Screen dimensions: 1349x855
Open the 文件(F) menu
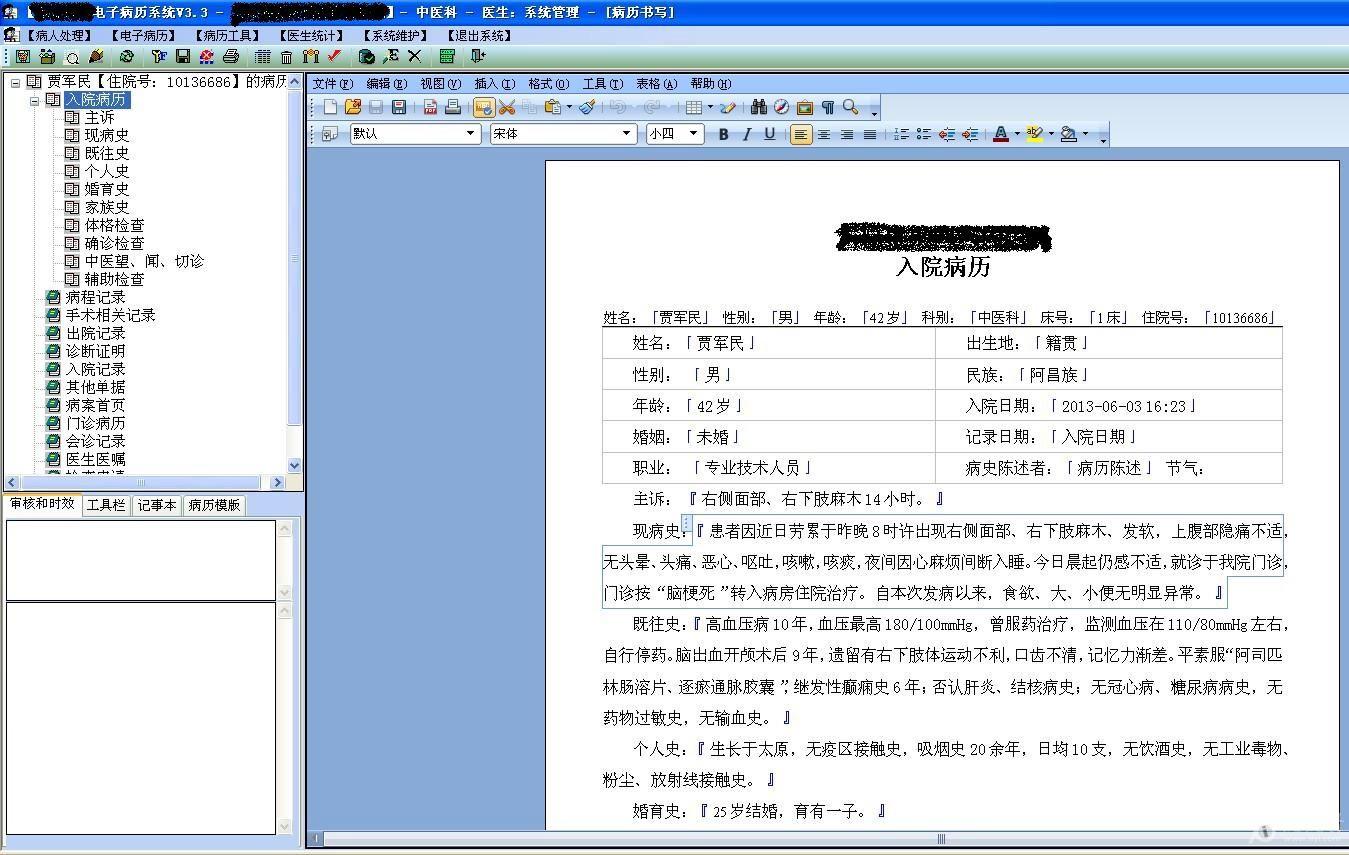pos(333,84)
